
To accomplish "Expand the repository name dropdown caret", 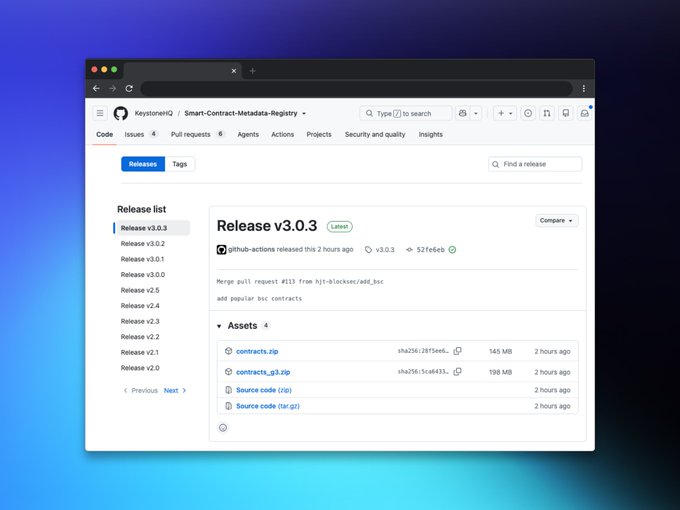I will tap(304, 114).
